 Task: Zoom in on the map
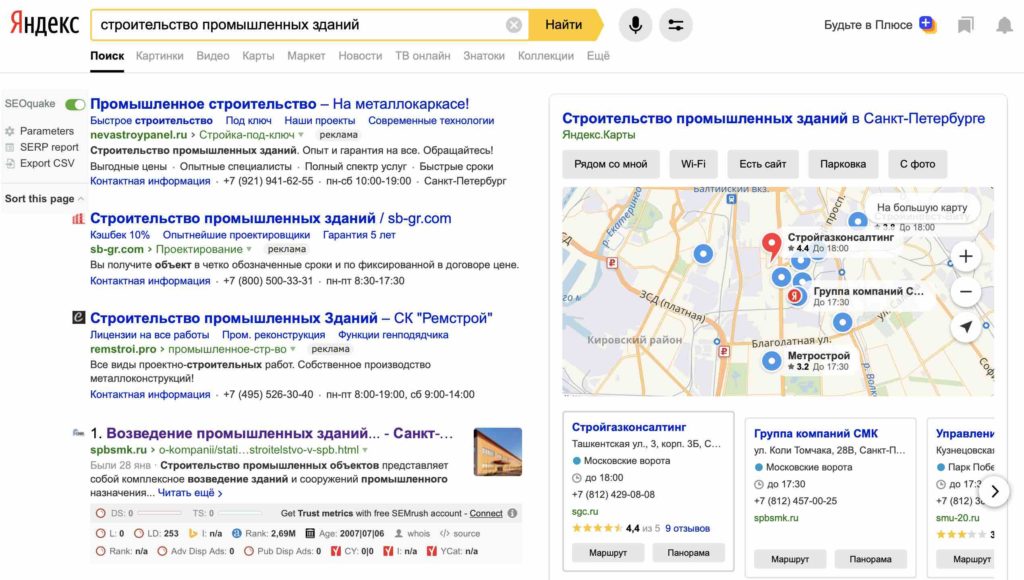pyautogui.click(x=966, y=257)
